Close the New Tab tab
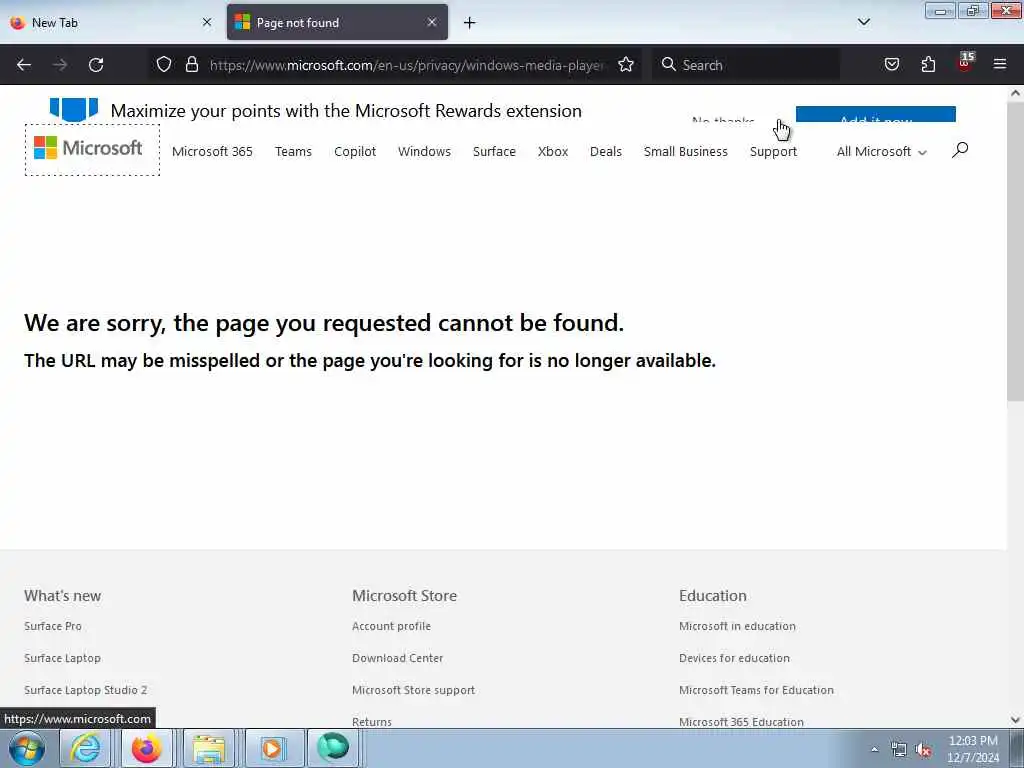 point(207,22)
